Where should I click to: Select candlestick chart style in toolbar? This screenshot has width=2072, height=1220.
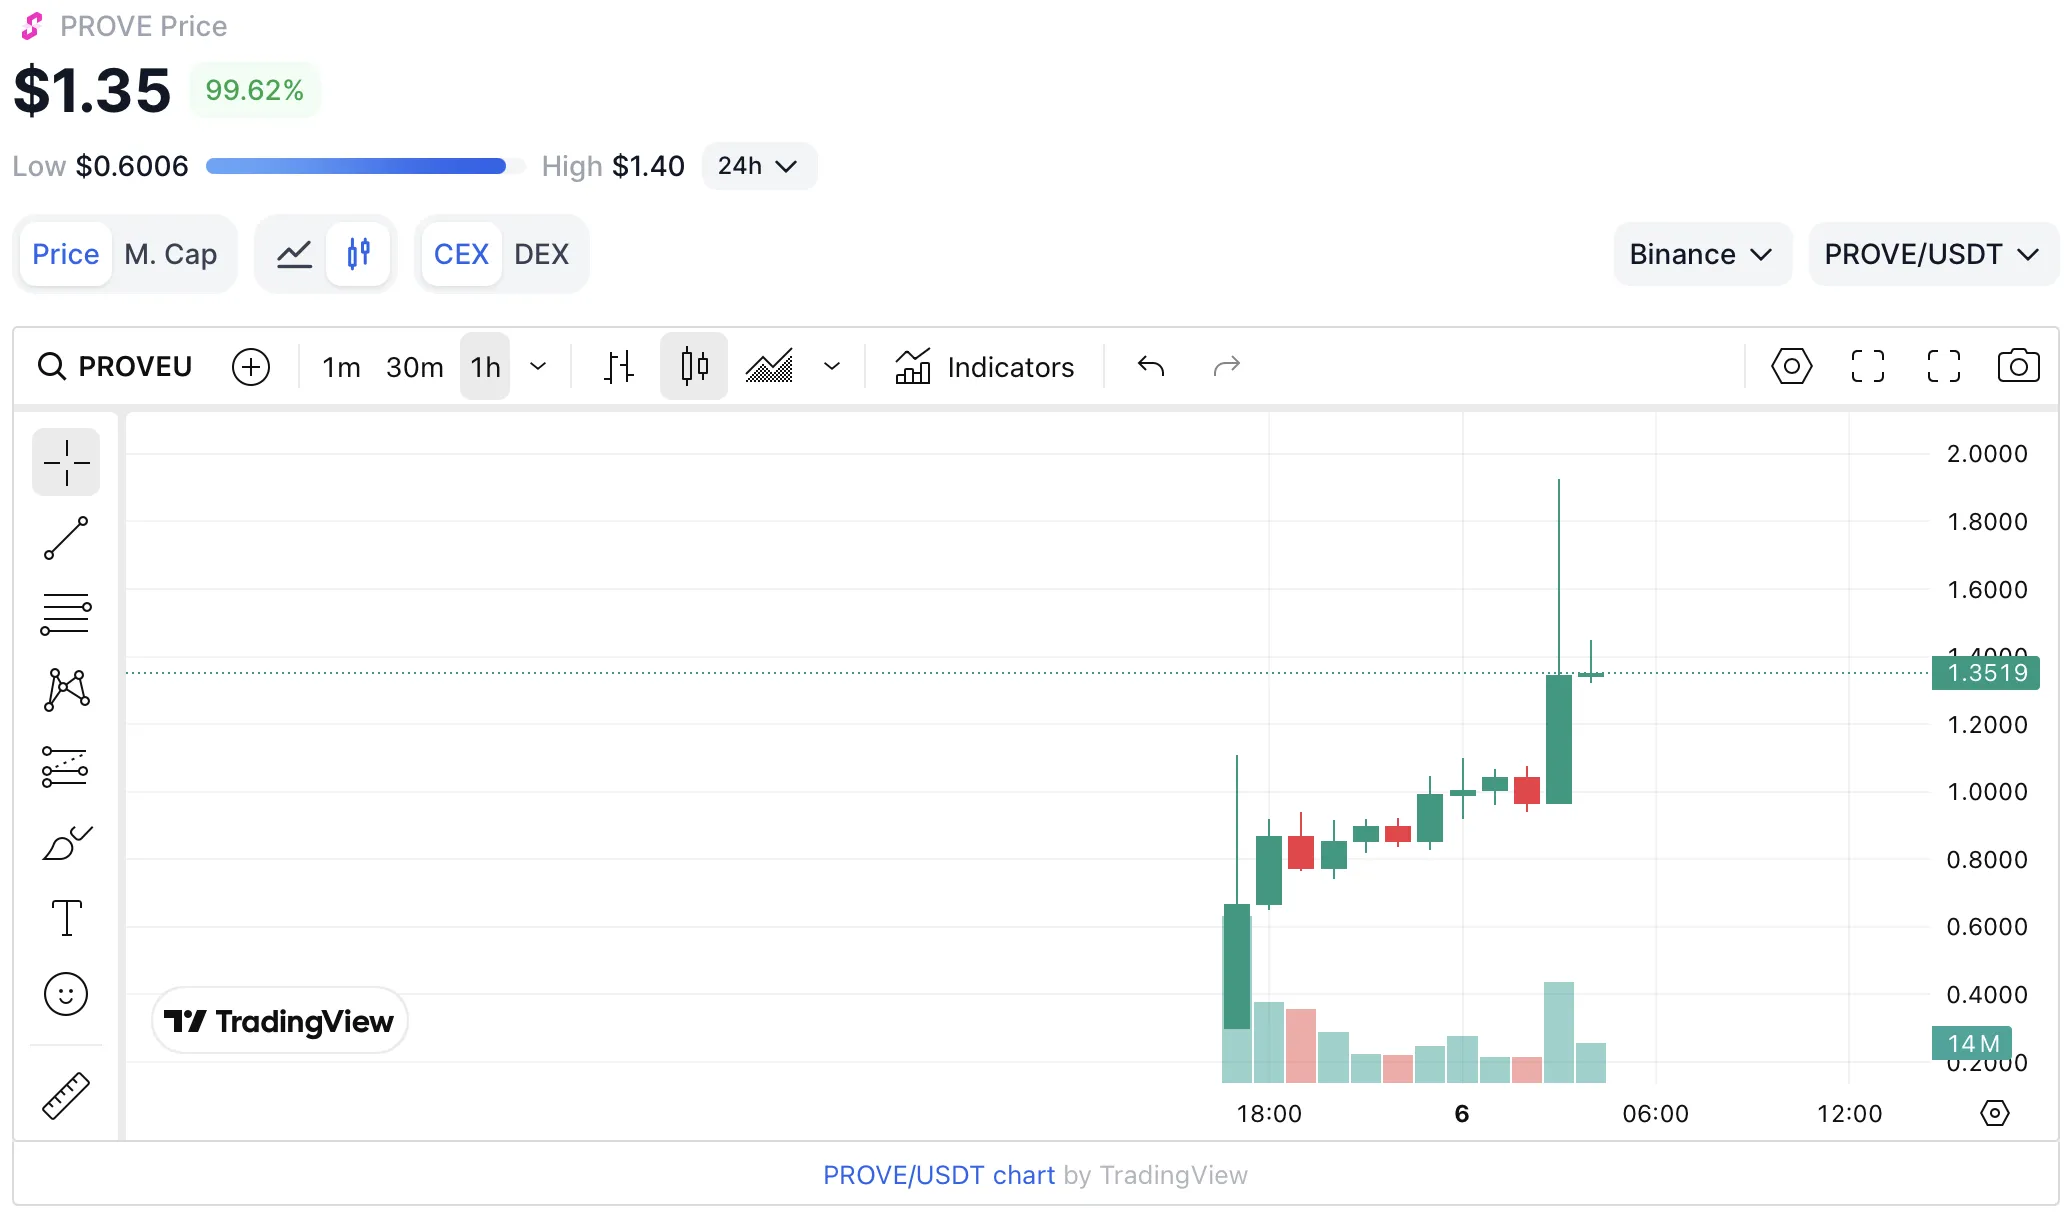pyautogui.click(x=694, y=367)
